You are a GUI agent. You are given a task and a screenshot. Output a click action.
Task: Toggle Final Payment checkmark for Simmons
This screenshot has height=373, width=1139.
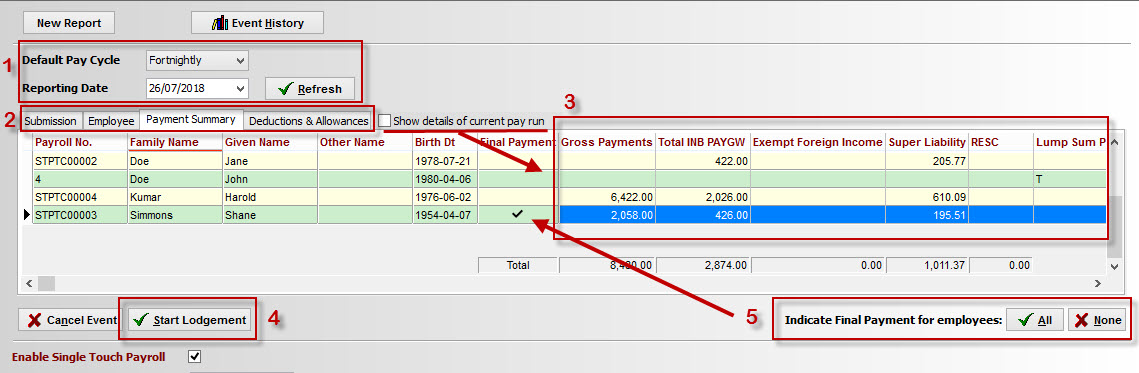(517, 214)
